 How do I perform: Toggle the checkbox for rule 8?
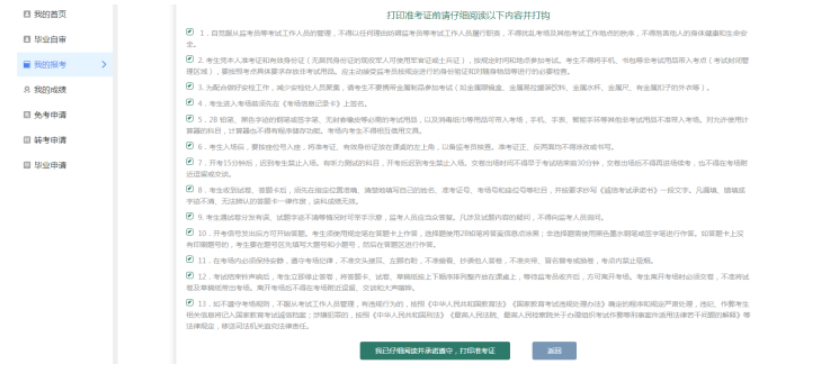point(190,189)
